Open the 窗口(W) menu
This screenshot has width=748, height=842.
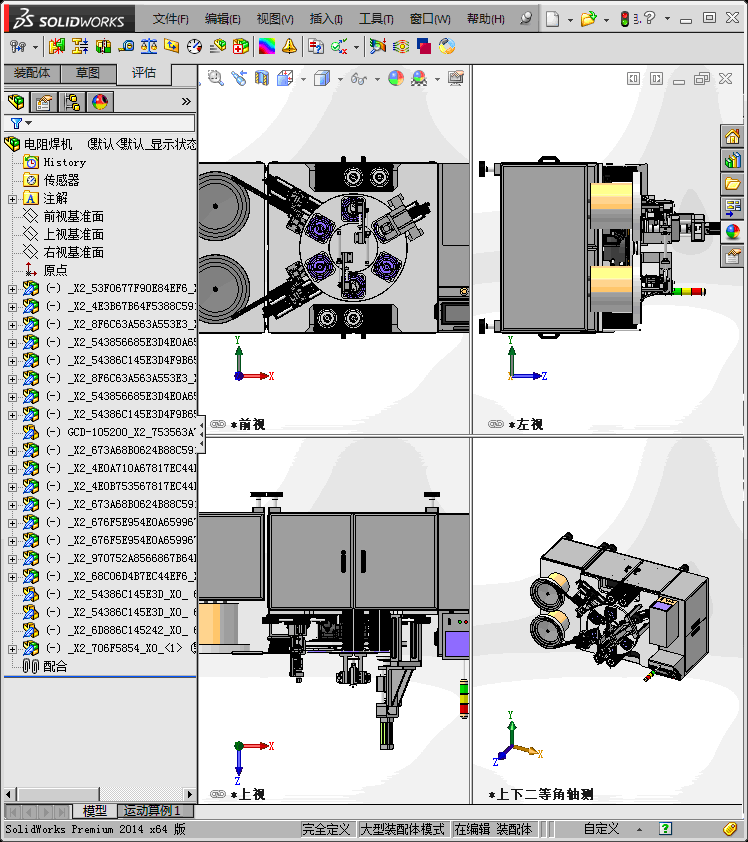(x=430, y=19)
